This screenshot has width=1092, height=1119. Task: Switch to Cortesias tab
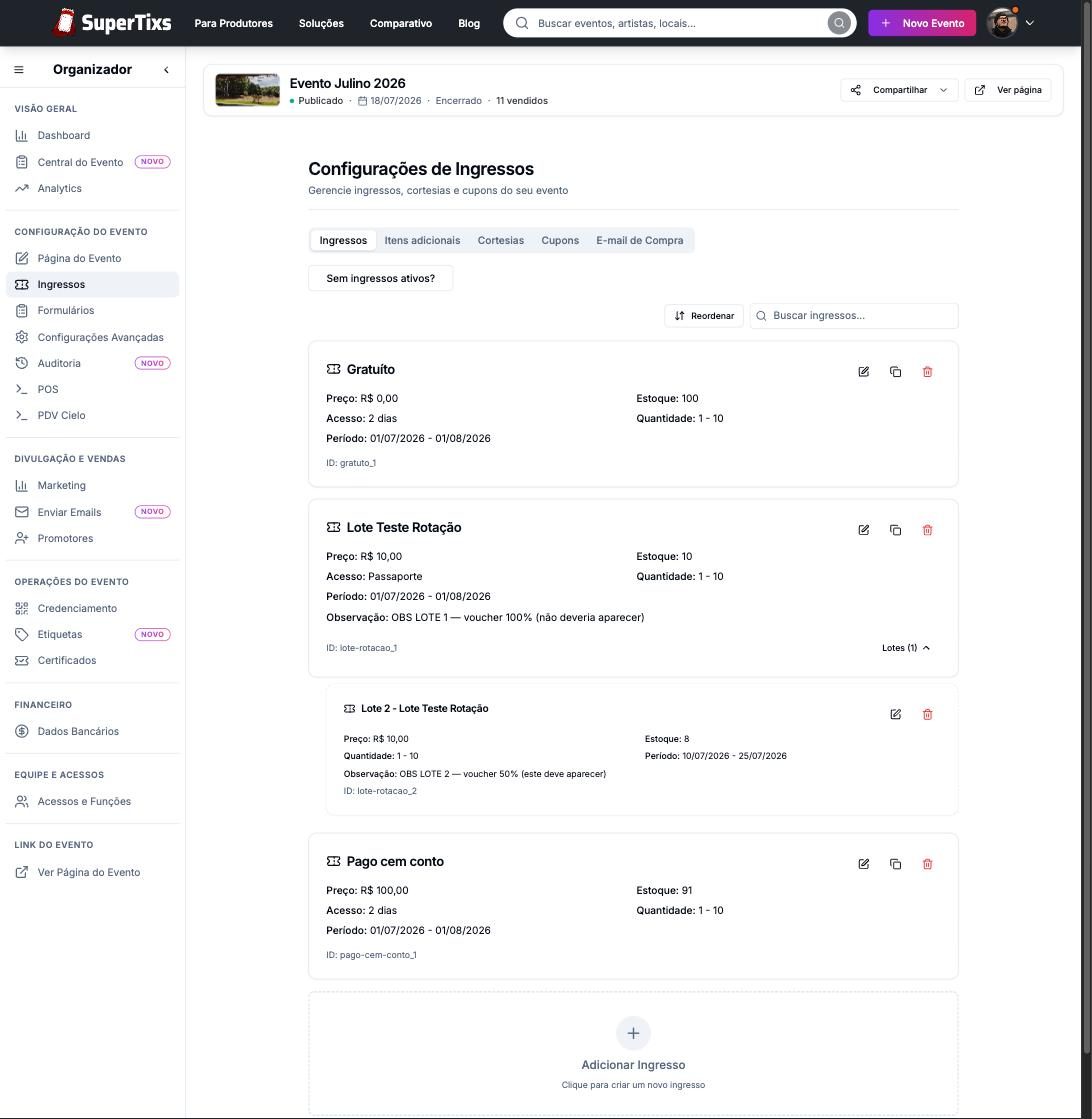point(501,240)
